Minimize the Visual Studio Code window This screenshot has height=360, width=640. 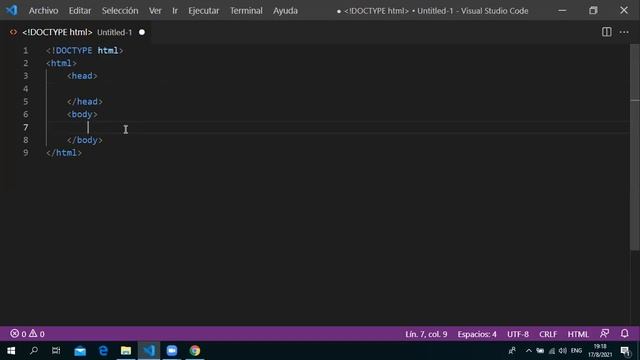tap(562, 10)
